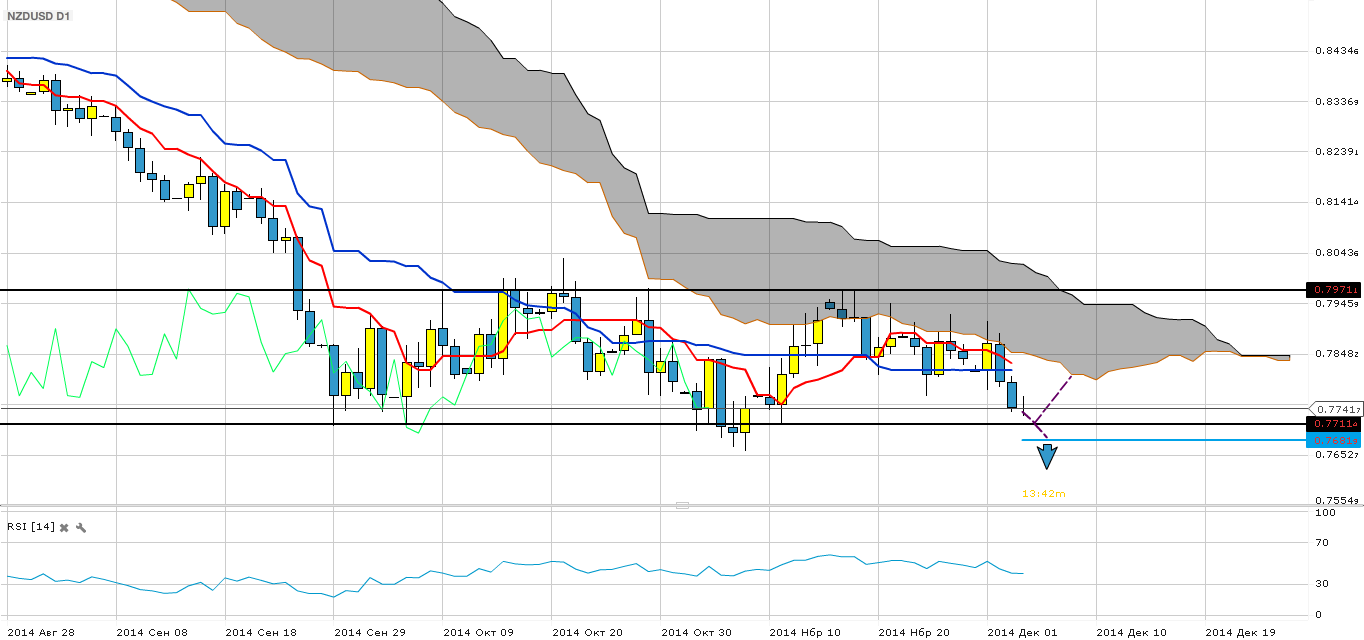Image resolution: width=1364 pixels, height=640 pixels.
Task: Click the 2014 Ноя 10 date label
Action: pyautogui.click(x=803, y=632)
